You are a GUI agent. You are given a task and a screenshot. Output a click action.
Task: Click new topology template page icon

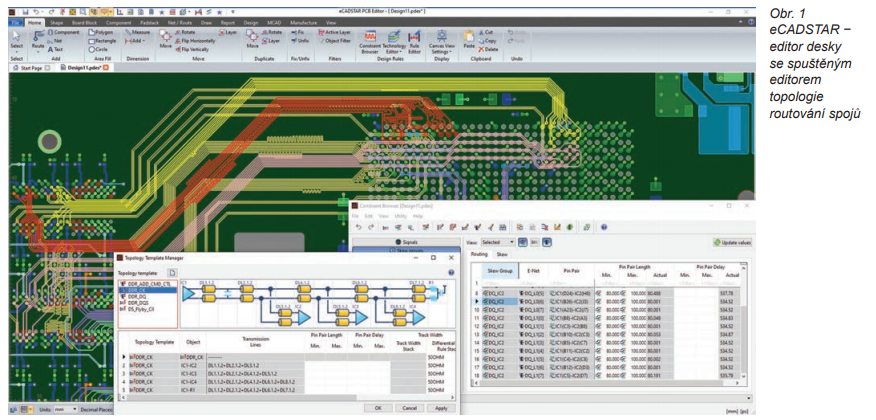coord(173,272)
